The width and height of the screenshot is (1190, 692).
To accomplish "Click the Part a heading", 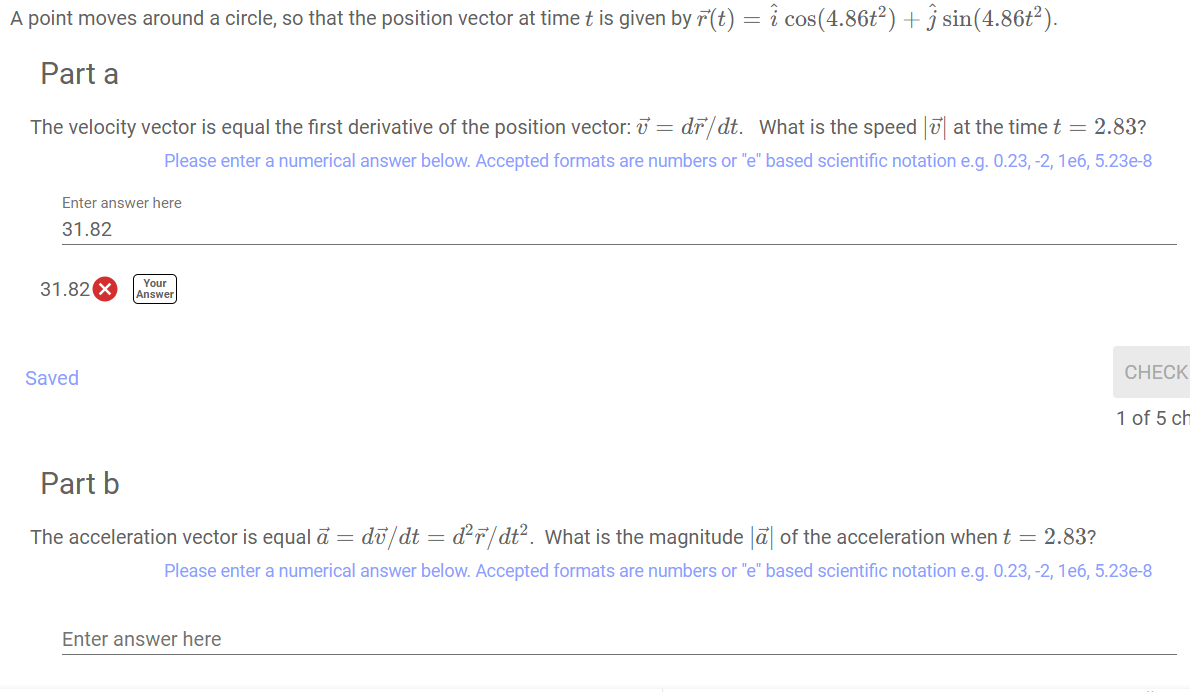I will 79,73.
